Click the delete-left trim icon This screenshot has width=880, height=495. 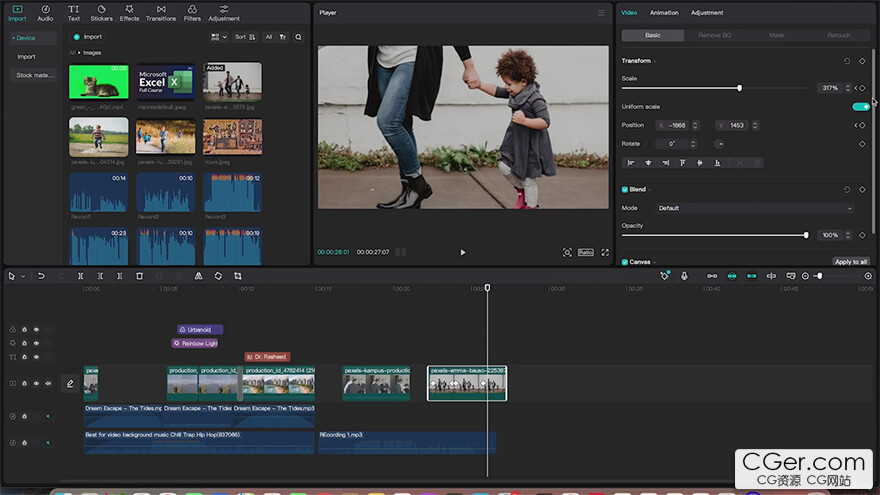pos(100,276)
